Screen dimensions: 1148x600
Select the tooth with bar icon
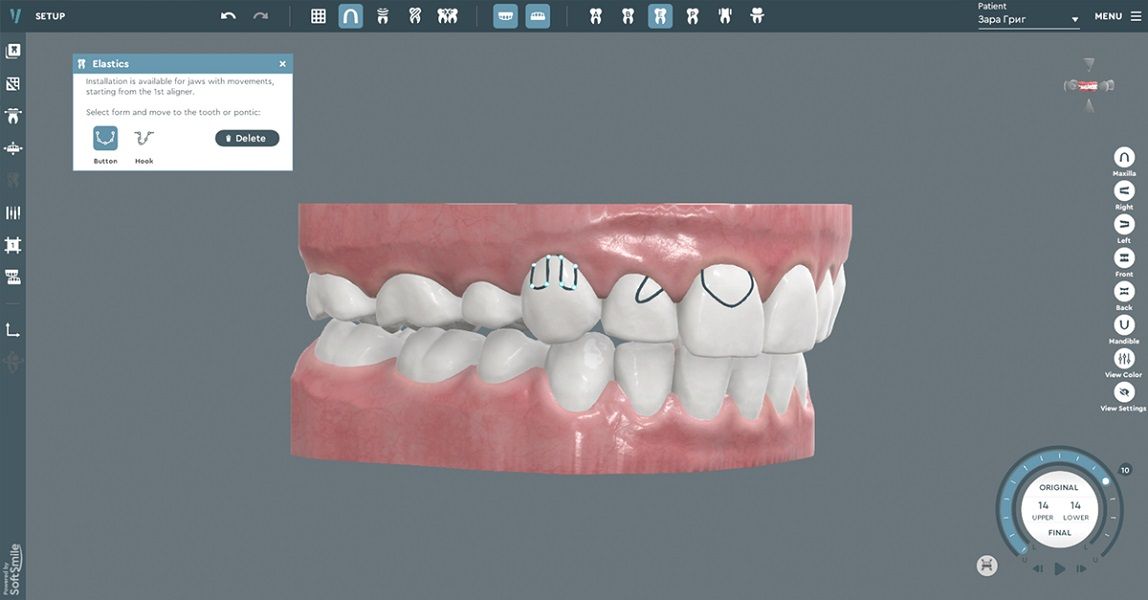coord(757,15)
